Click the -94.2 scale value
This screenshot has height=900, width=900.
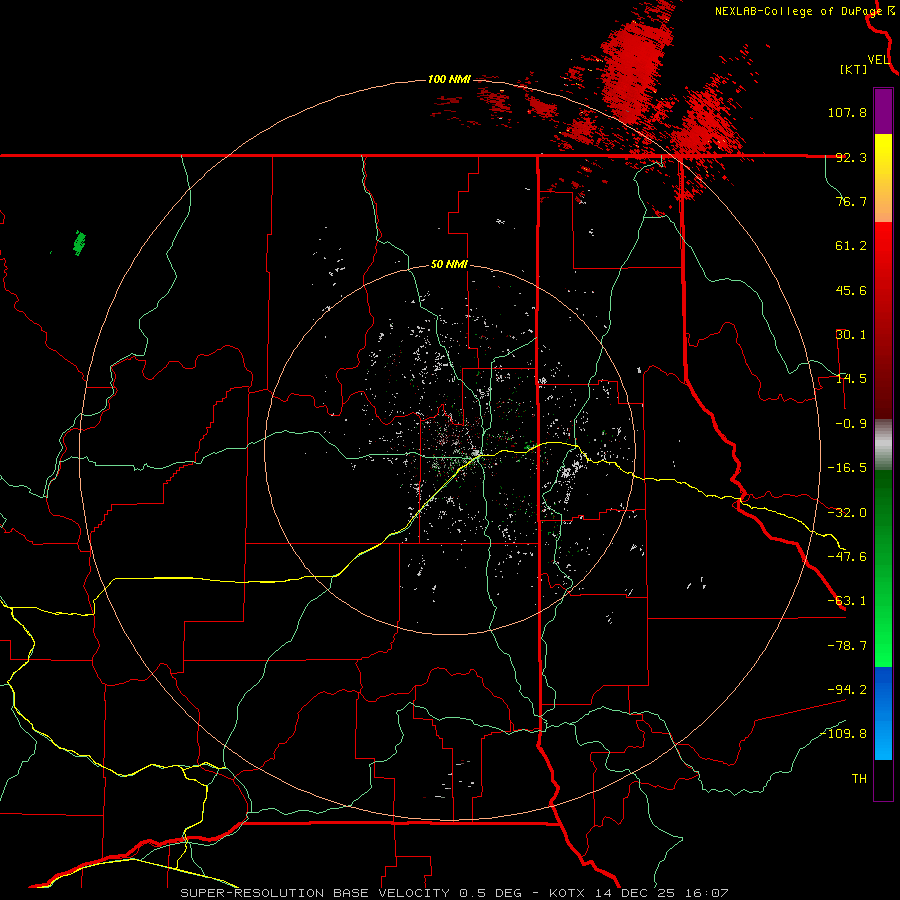pos(847,689)
